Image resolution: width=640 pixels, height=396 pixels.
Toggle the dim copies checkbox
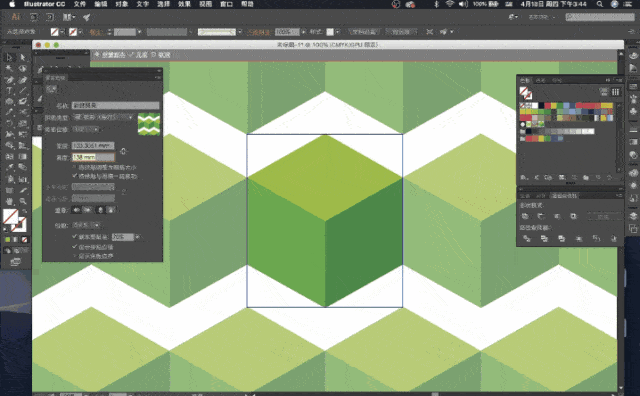coord(74,236)
